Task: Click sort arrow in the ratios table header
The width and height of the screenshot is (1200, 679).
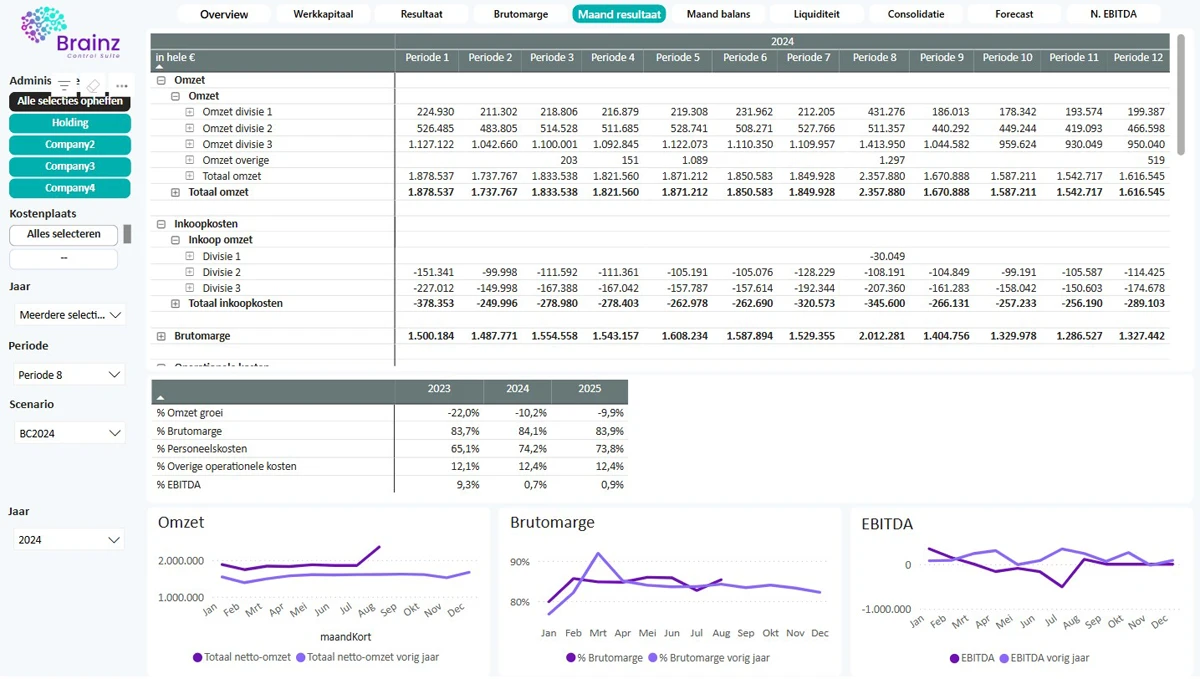Action: (x=160, y=398)
